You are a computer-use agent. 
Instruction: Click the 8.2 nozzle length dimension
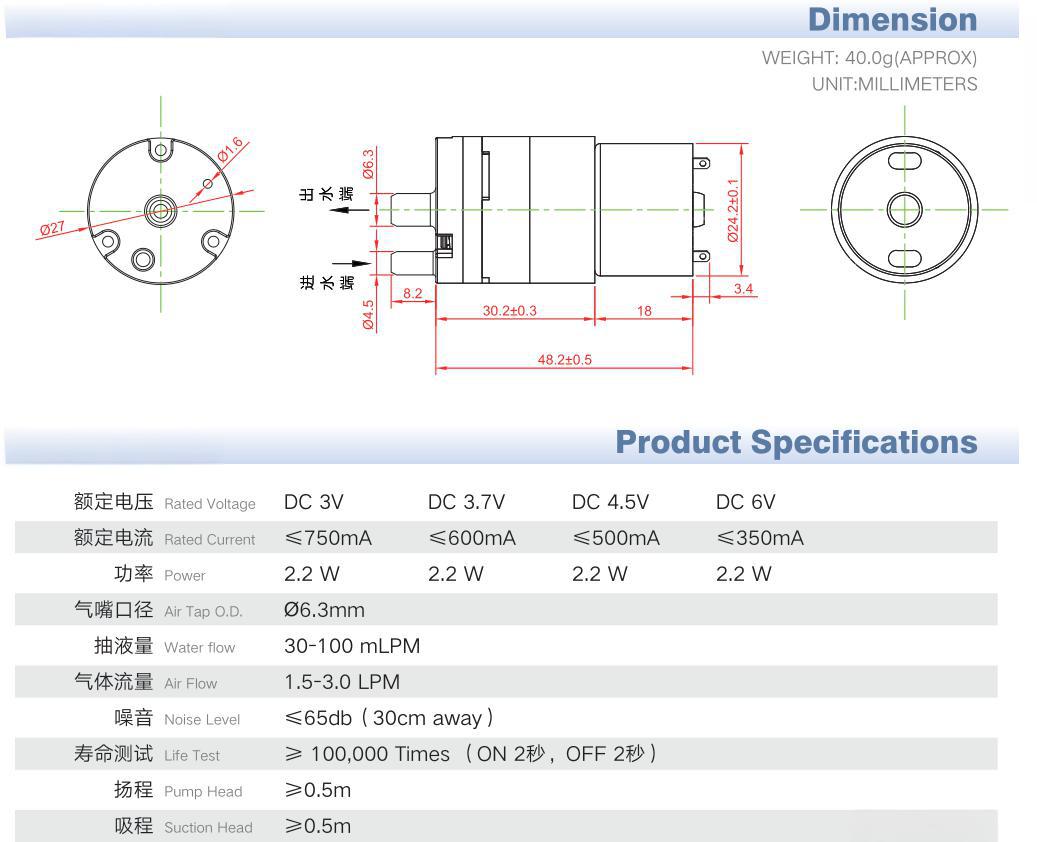pos(412,293)
